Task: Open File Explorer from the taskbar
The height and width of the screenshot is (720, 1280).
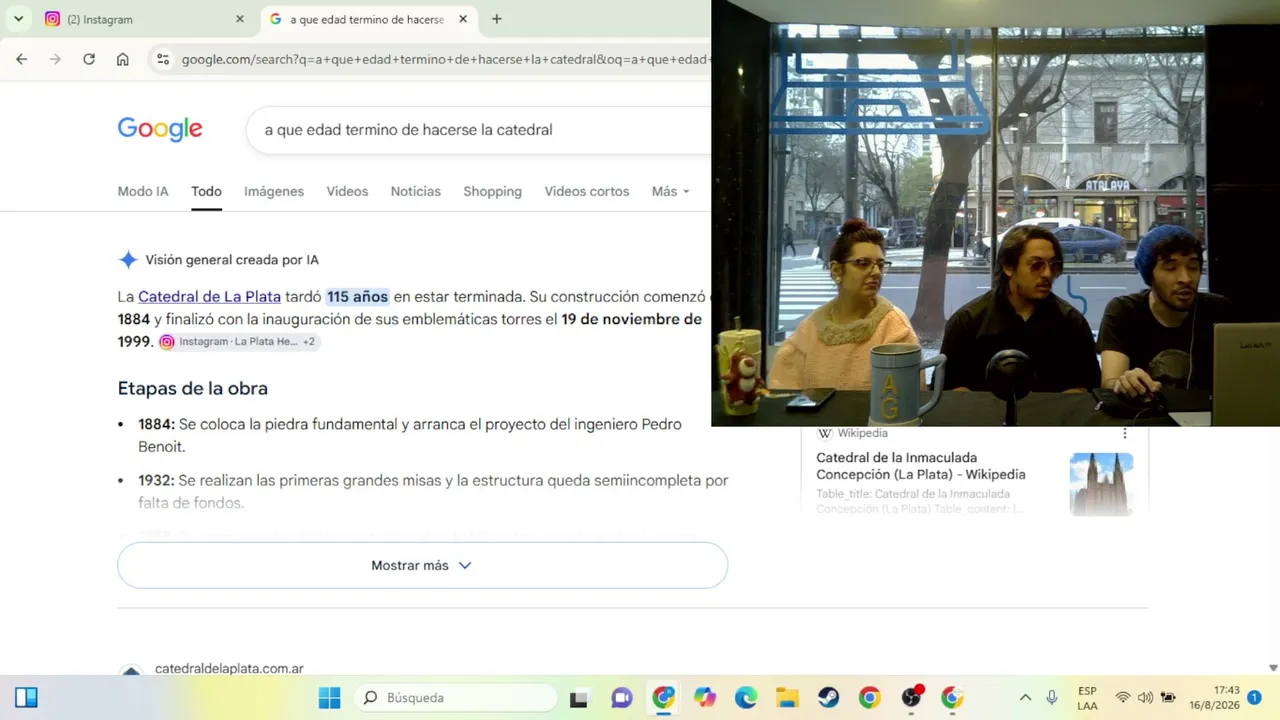Action: click(x=787, y=698)
